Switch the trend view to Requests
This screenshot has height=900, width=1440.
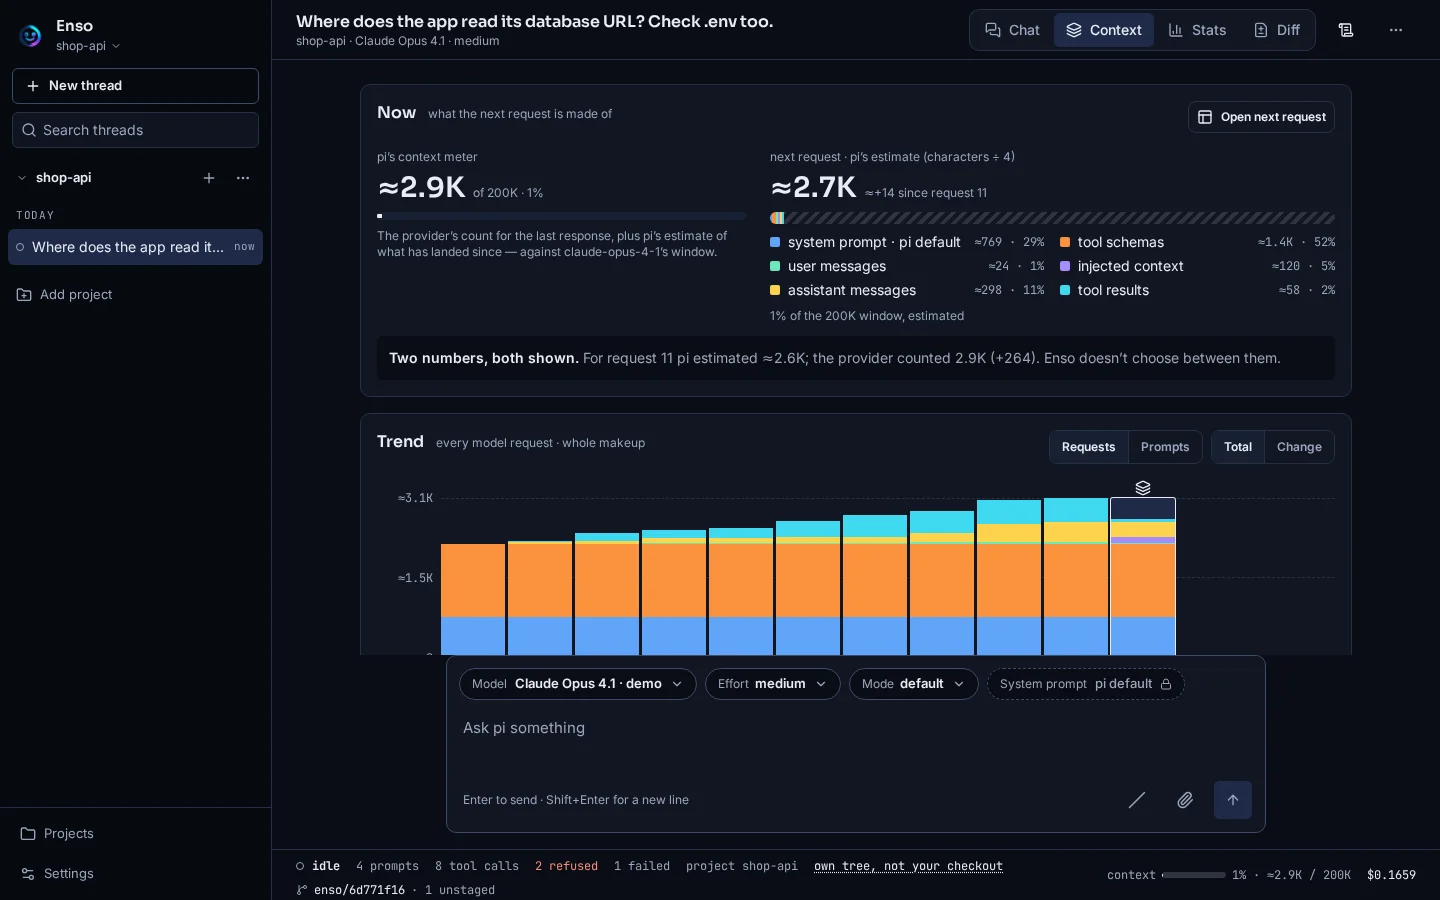(x=1088, y=447)
